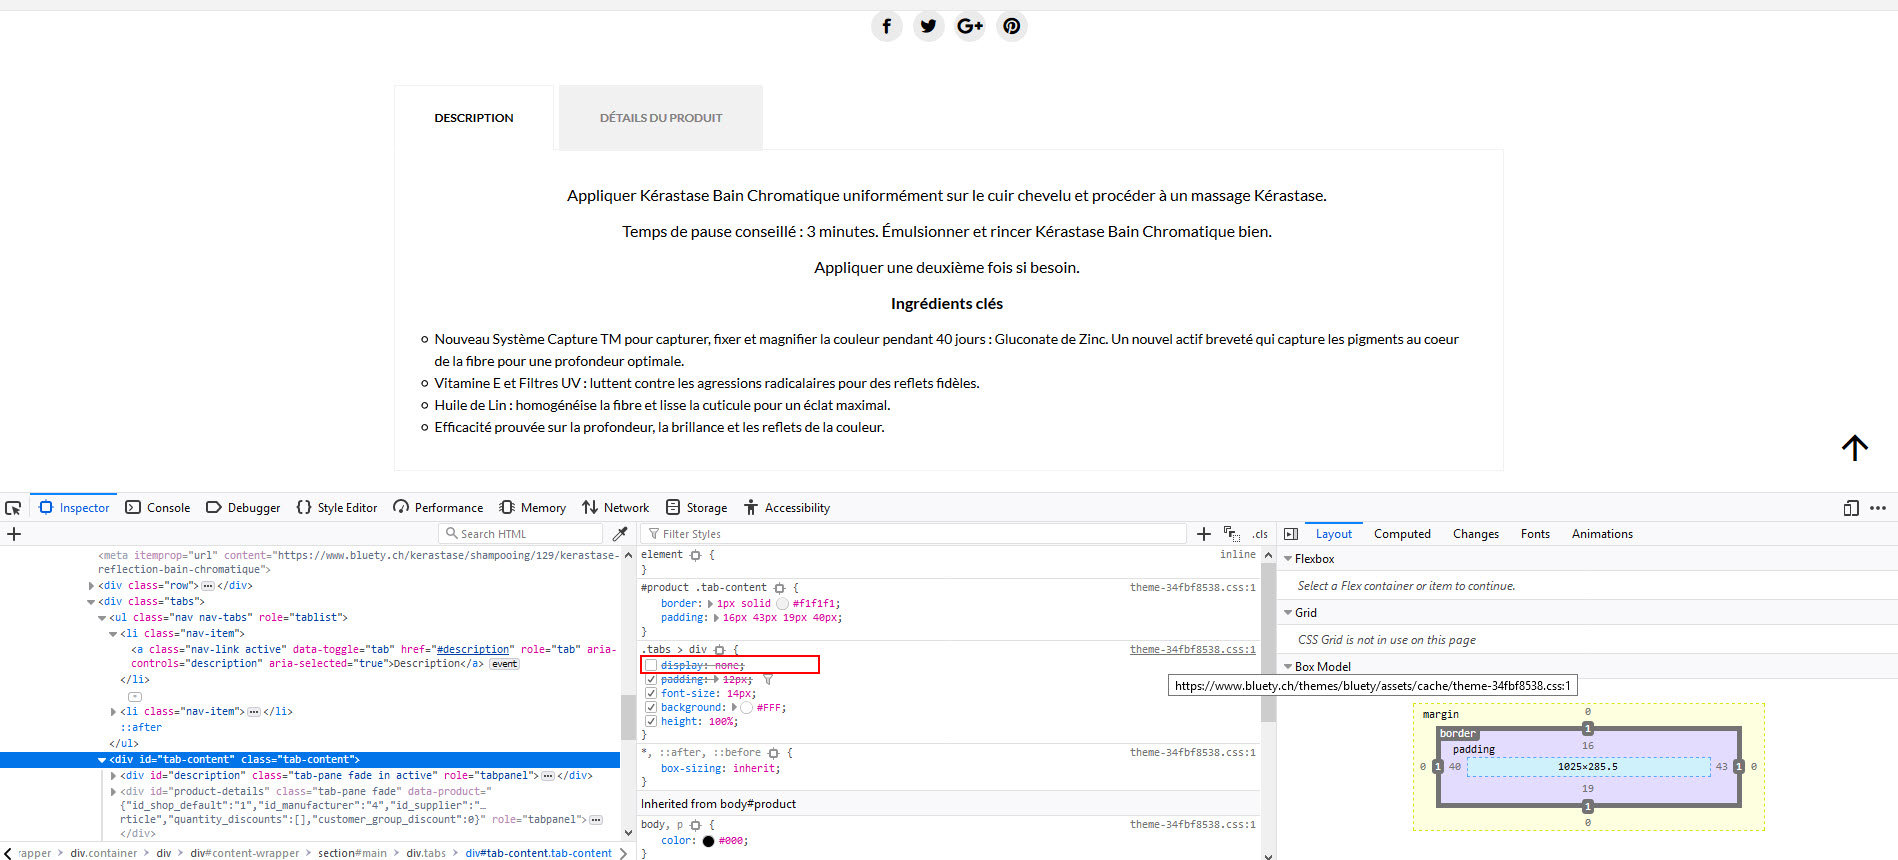Collapse the sidebar pane toggle next to Layout

tap(1291, 534)
